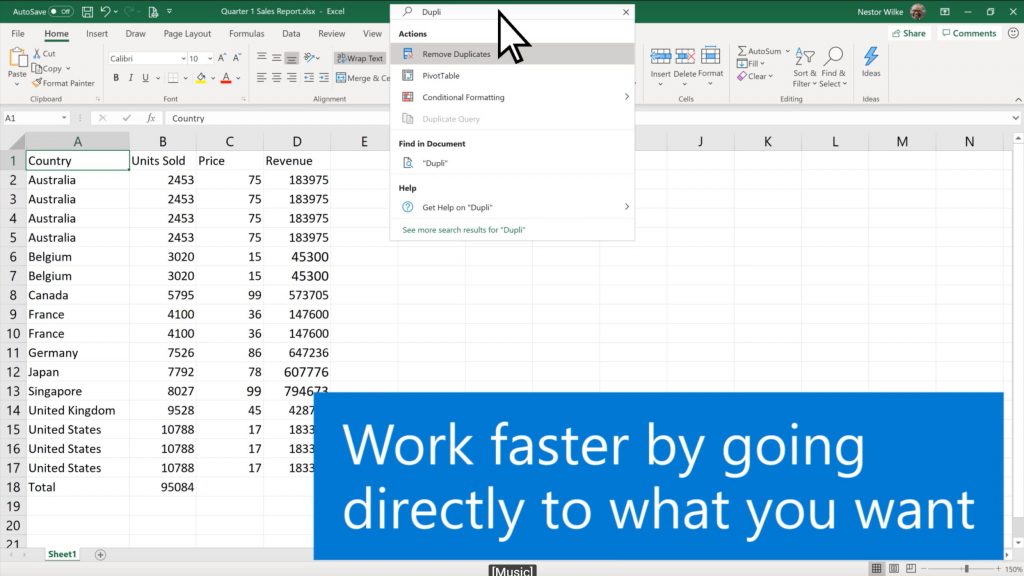Decrease font size with smaller A icon
This screenshot has width=1024, height=576.
(x=237, y=58)
